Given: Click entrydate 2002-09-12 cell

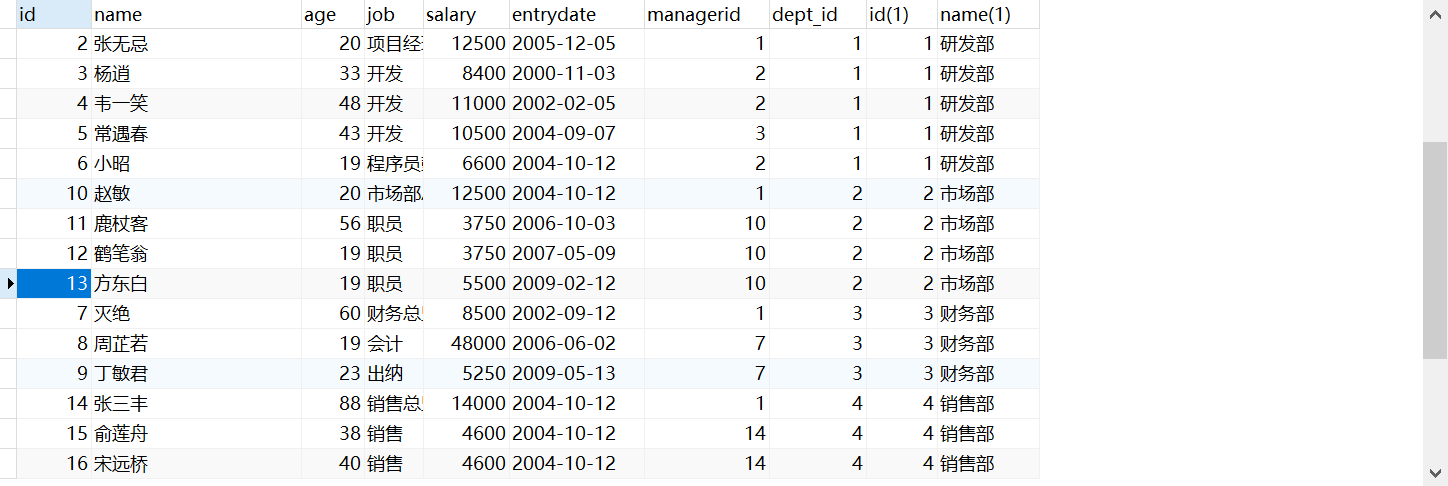Looking at the screenshot, I should [576, 314].
